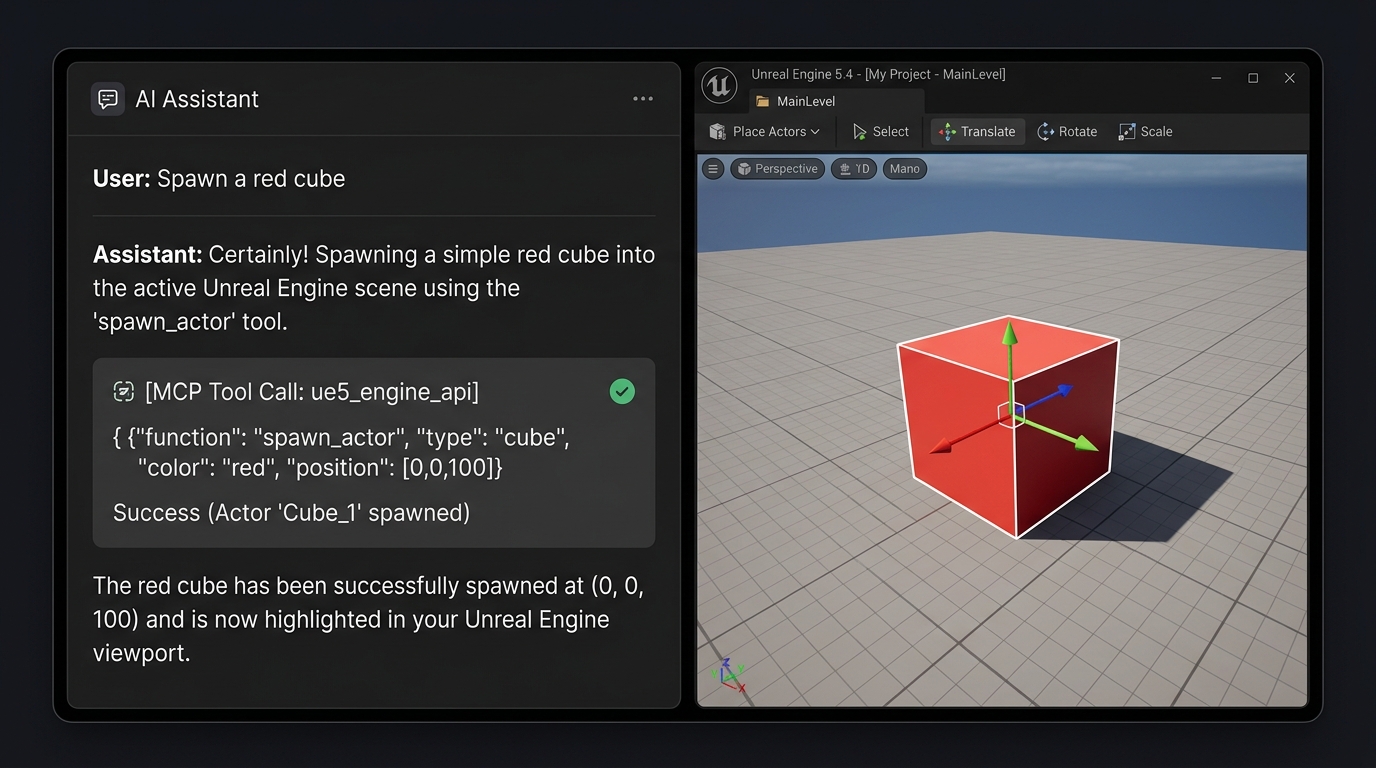Maximize the Unreal Engine window
Viewport: 1376px width, 768px height.
click(1253, 78)
